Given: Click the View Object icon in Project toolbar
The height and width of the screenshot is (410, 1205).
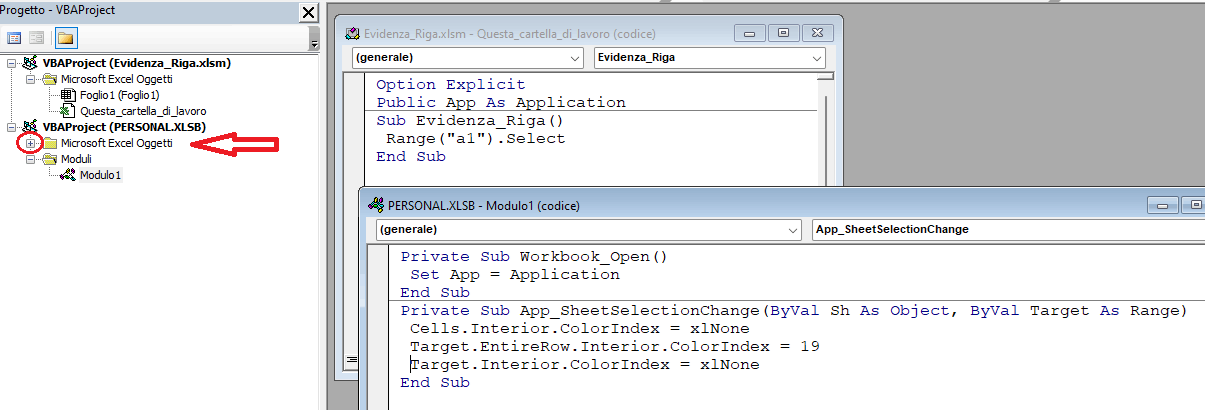Looking at the screenshot, I should point(36,38).
